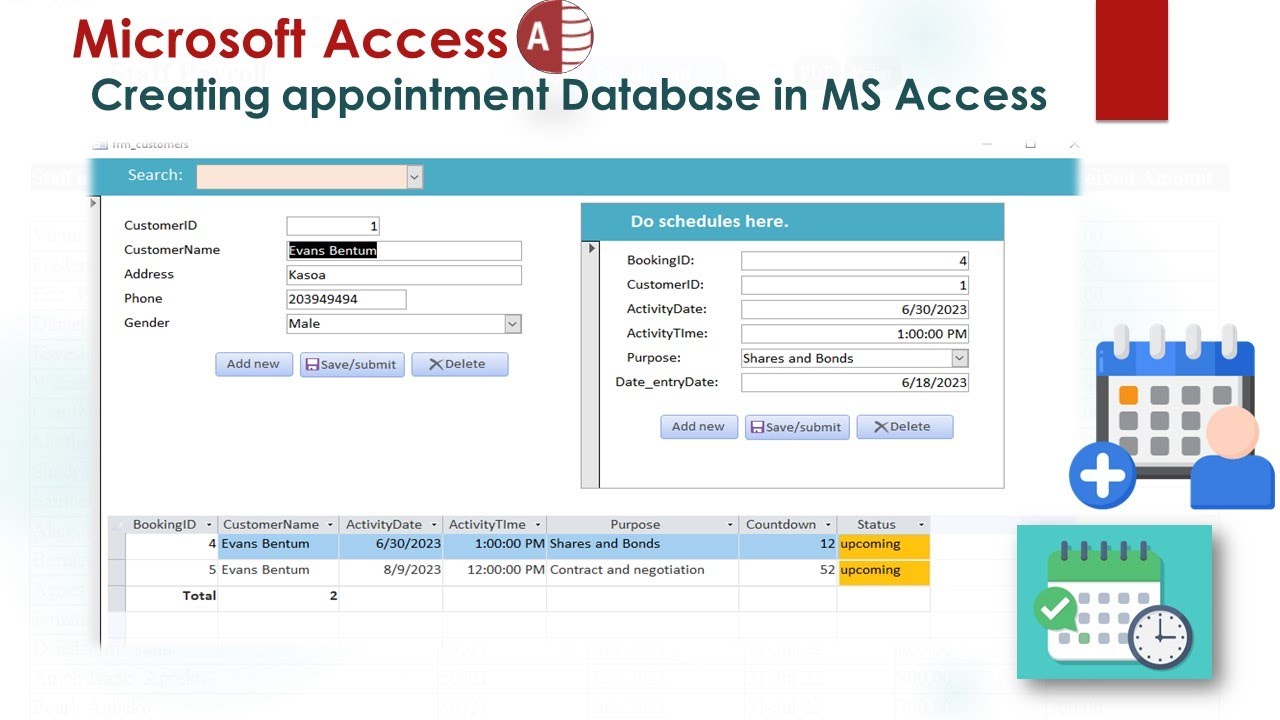Click Countdown cell showing 12
The width and height of the screenshot is (1280, 720).
click(788, 545)
